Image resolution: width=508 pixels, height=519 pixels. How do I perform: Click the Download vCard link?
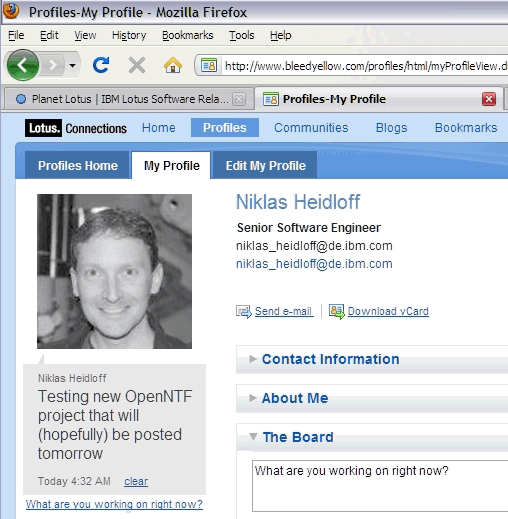pyautogui.click(x=388, y=311)
